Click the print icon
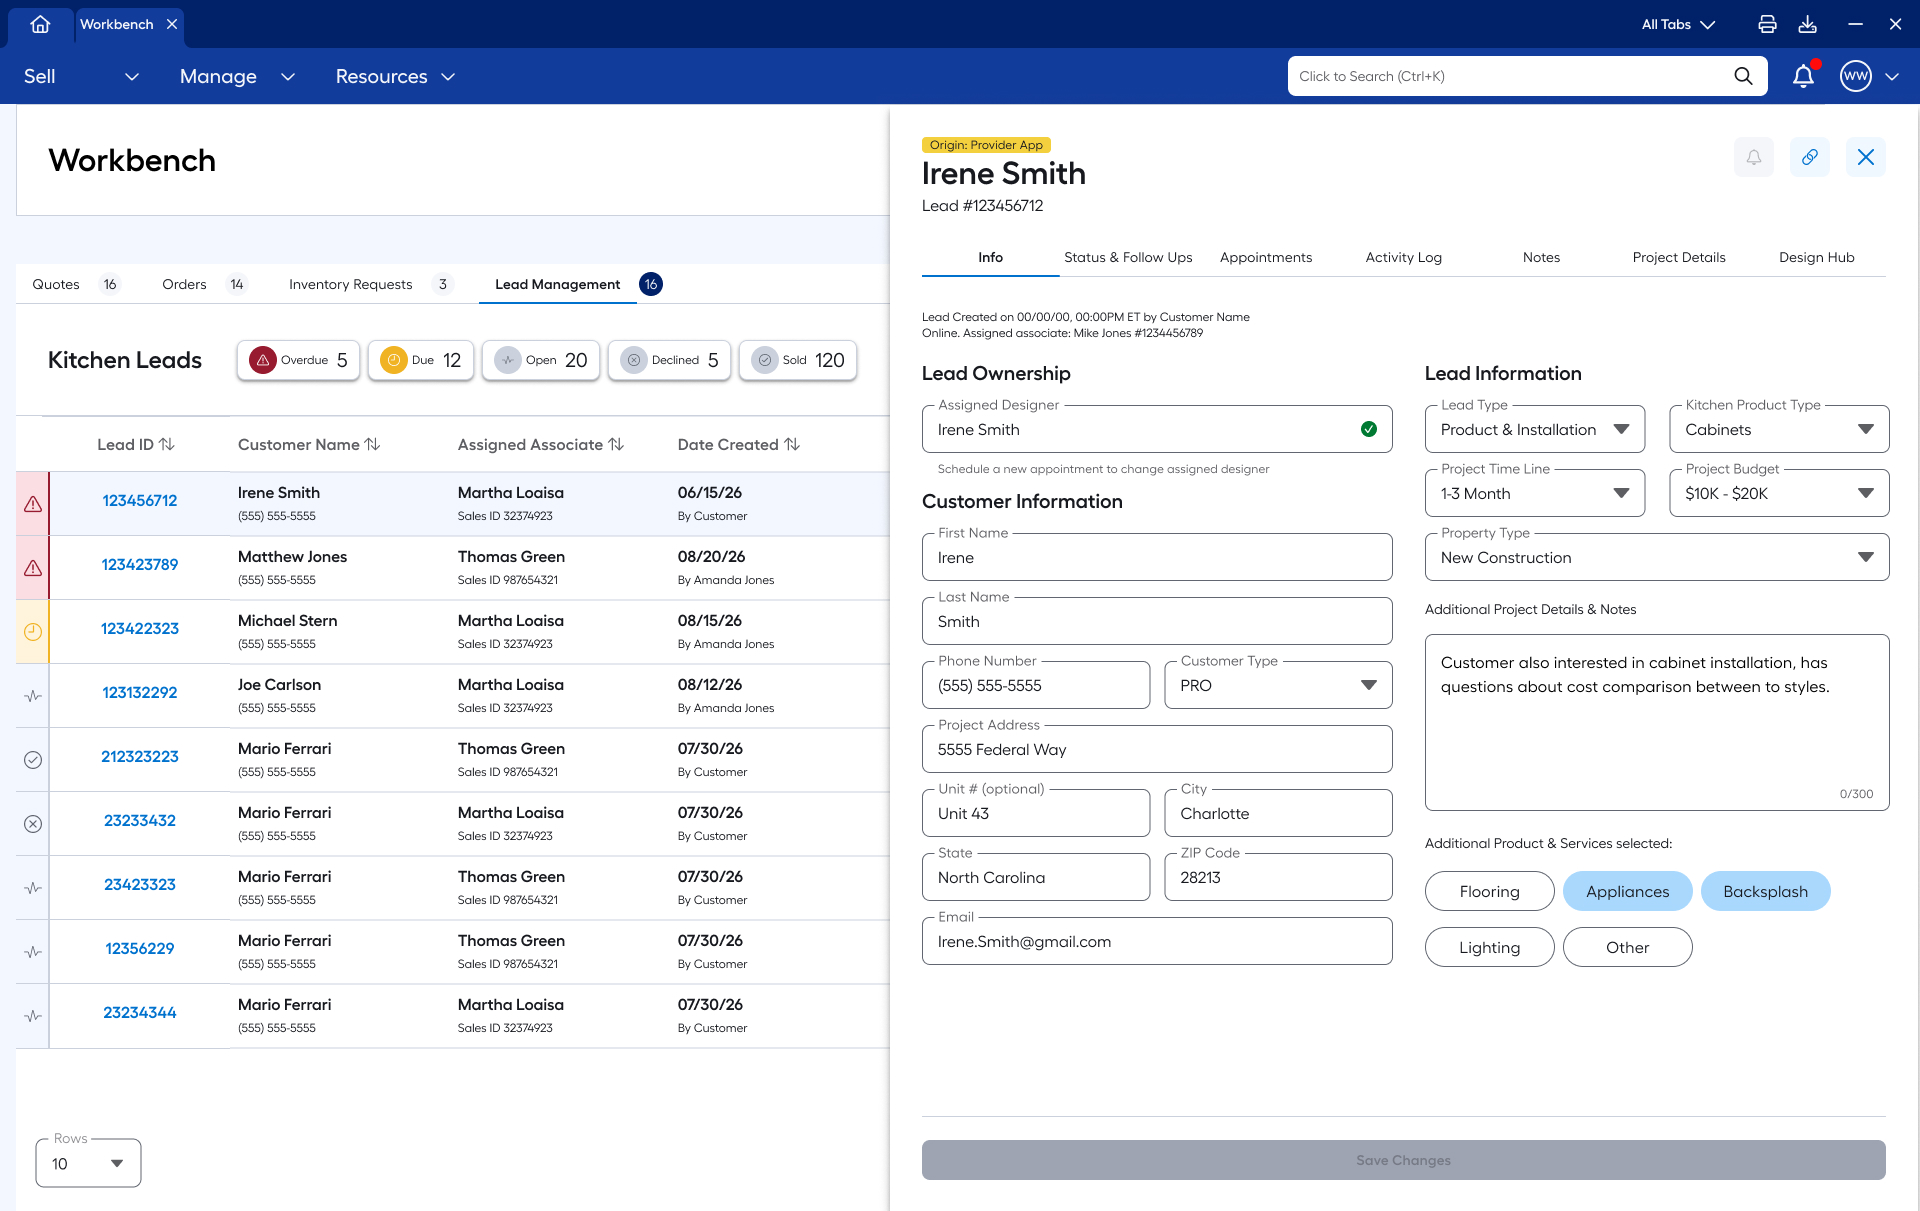Image resolution: width=1920 pixels, height=1211 pixels. click(x=1767, y=24)
